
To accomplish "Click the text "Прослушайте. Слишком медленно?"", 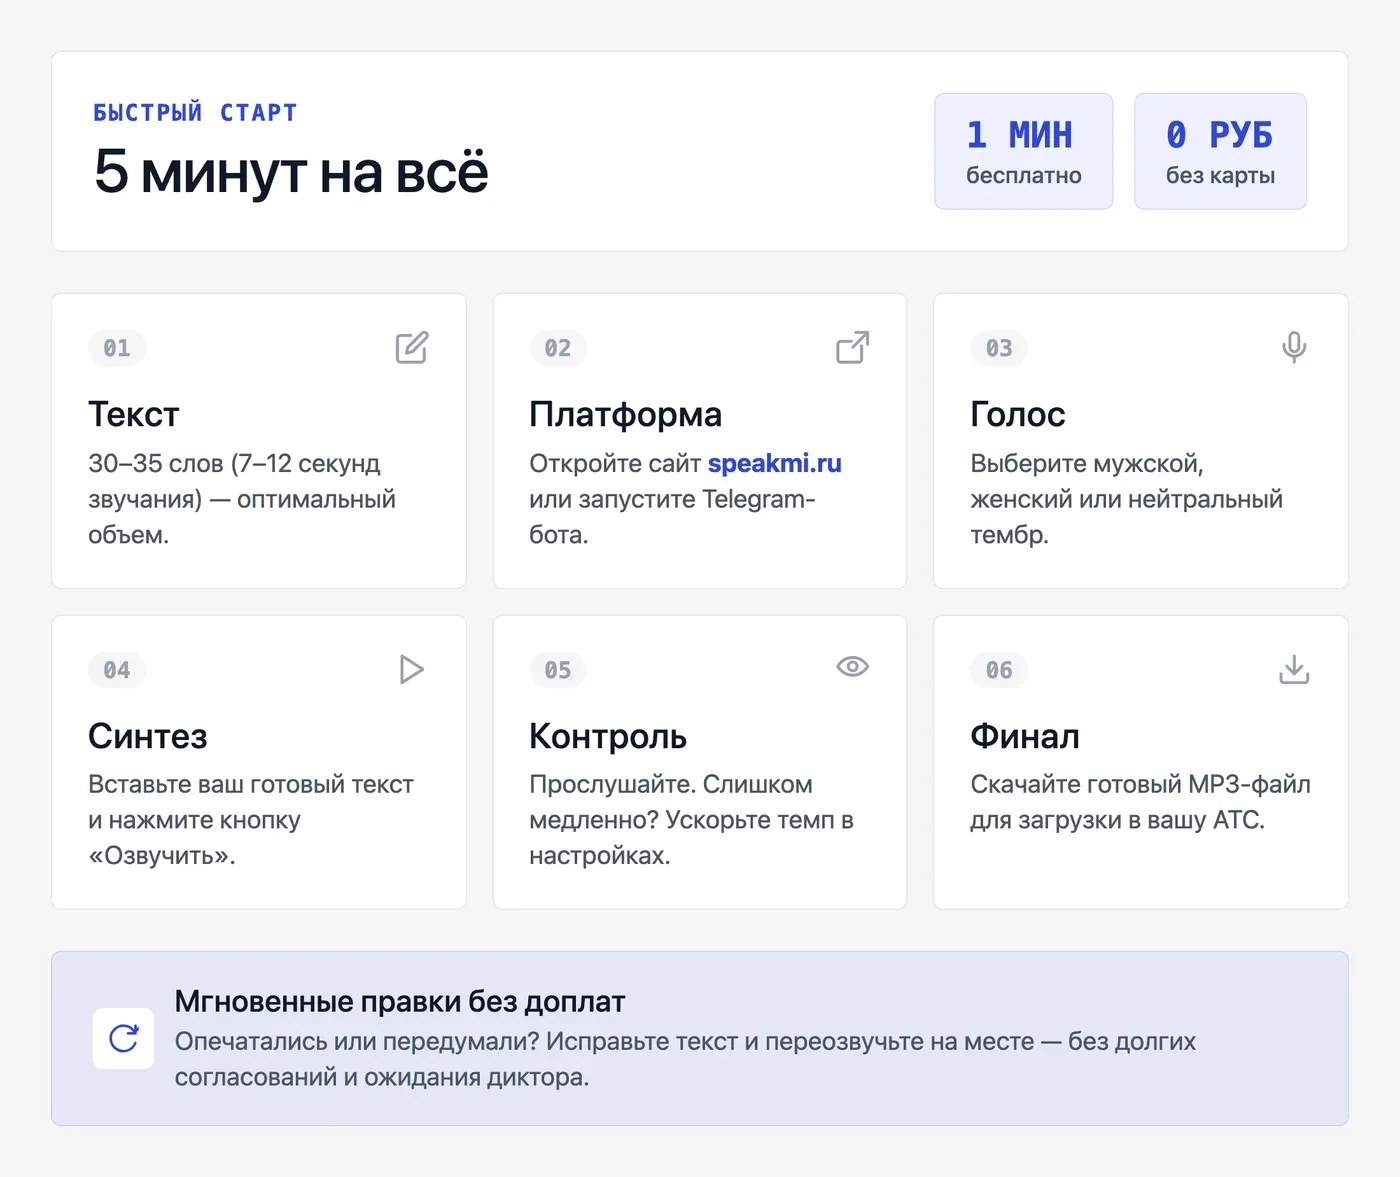I will pos(671,802).
